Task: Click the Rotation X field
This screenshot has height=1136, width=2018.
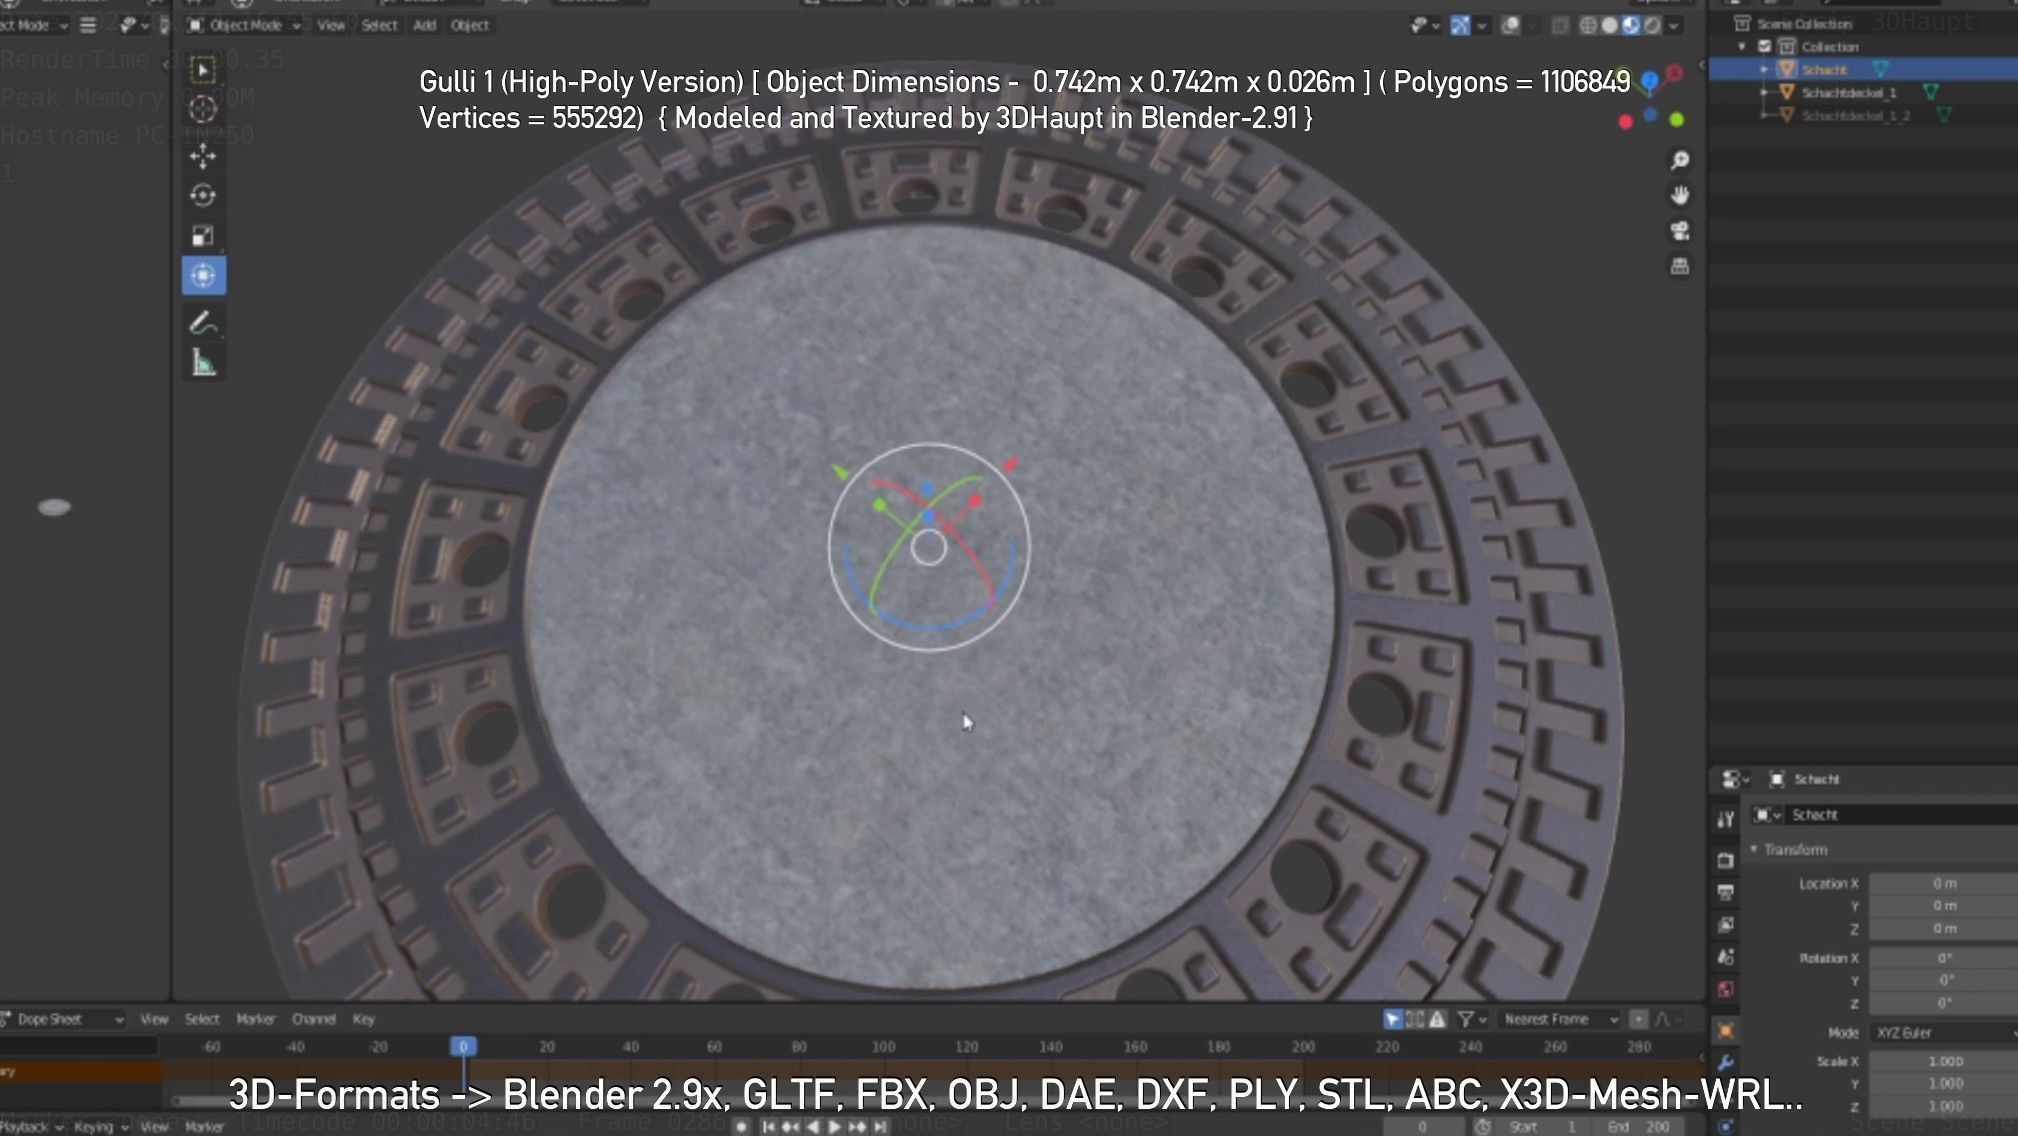Action: [x=1944, y=958]
